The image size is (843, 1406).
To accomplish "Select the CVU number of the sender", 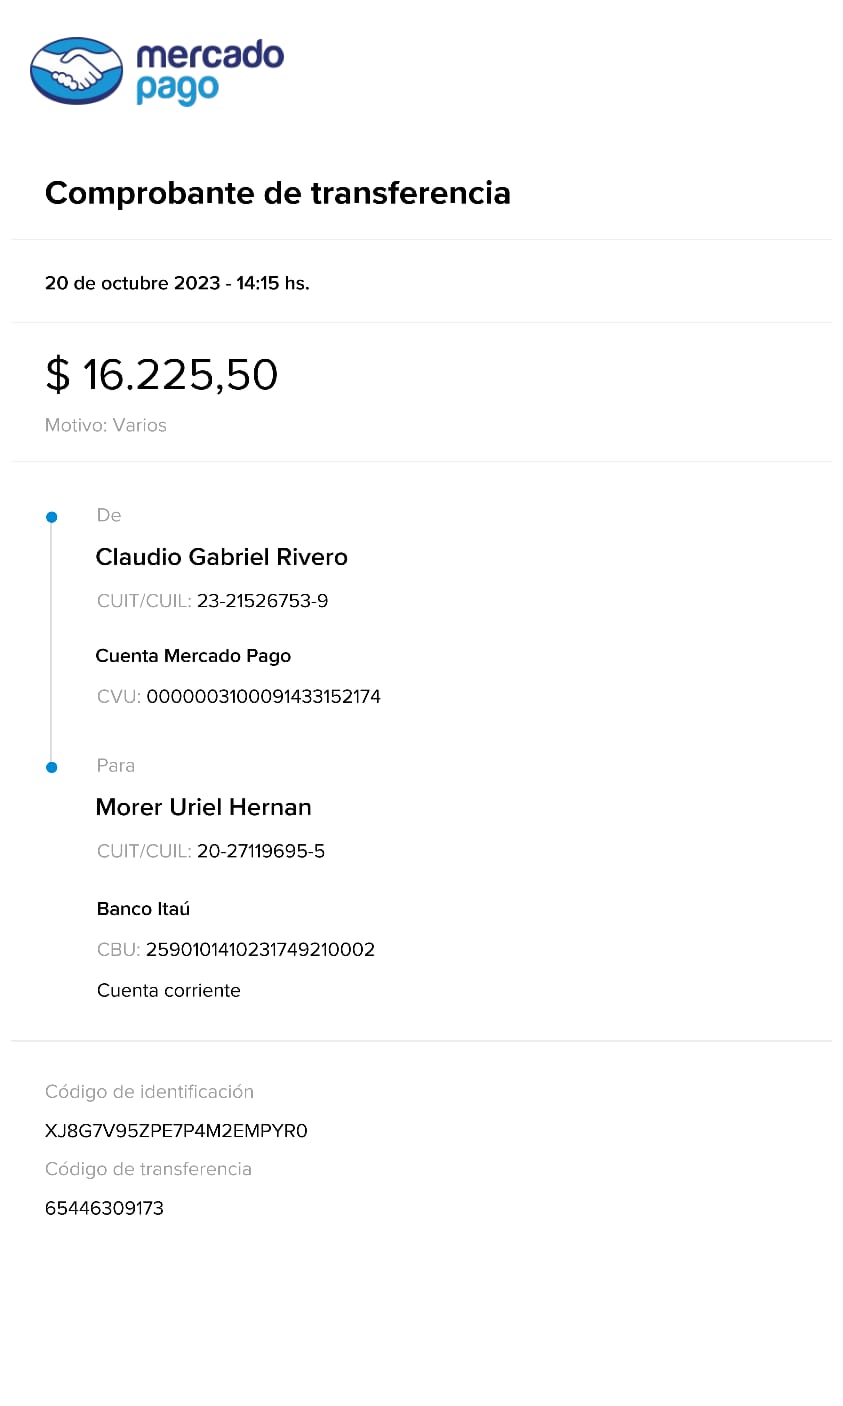I will [x=263, y=697].
